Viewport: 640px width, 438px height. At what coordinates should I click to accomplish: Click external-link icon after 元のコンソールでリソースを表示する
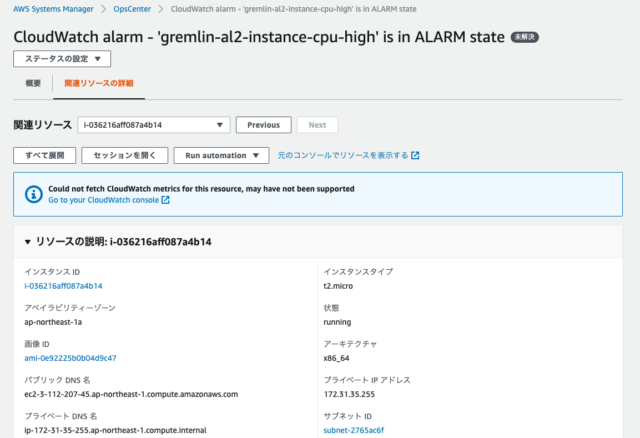coord(415,156)
